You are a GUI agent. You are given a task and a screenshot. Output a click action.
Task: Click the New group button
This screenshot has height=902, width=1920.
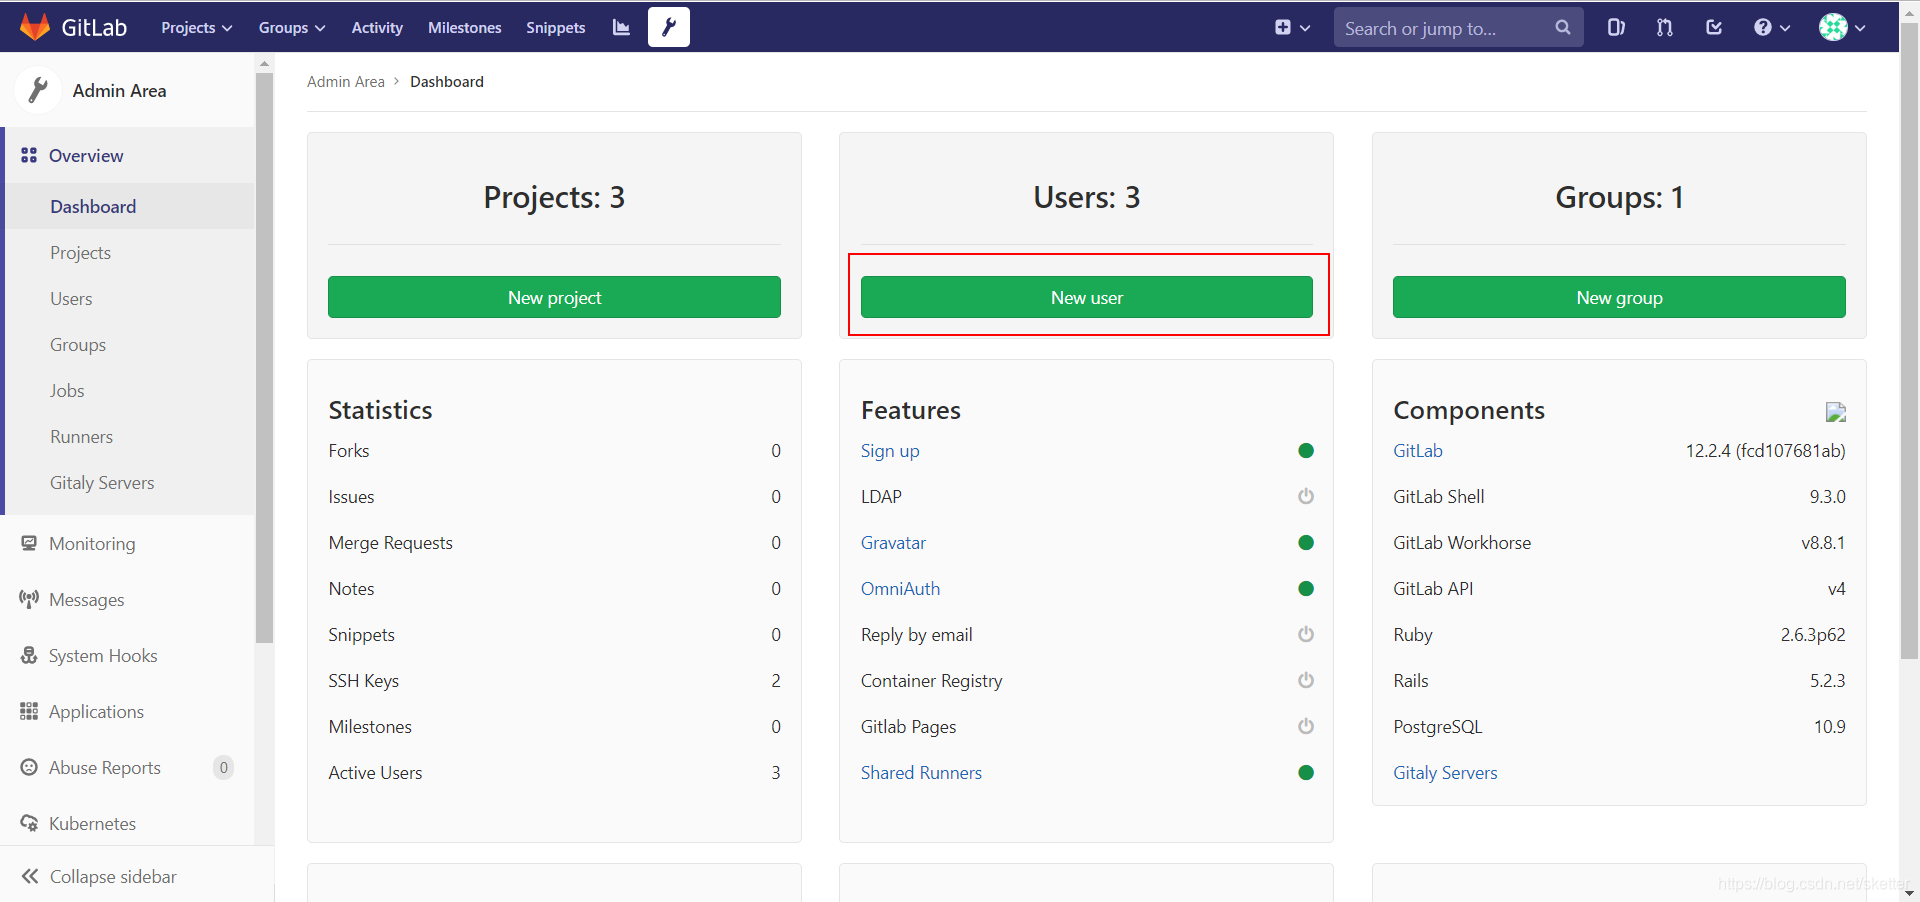[1619, 297]
